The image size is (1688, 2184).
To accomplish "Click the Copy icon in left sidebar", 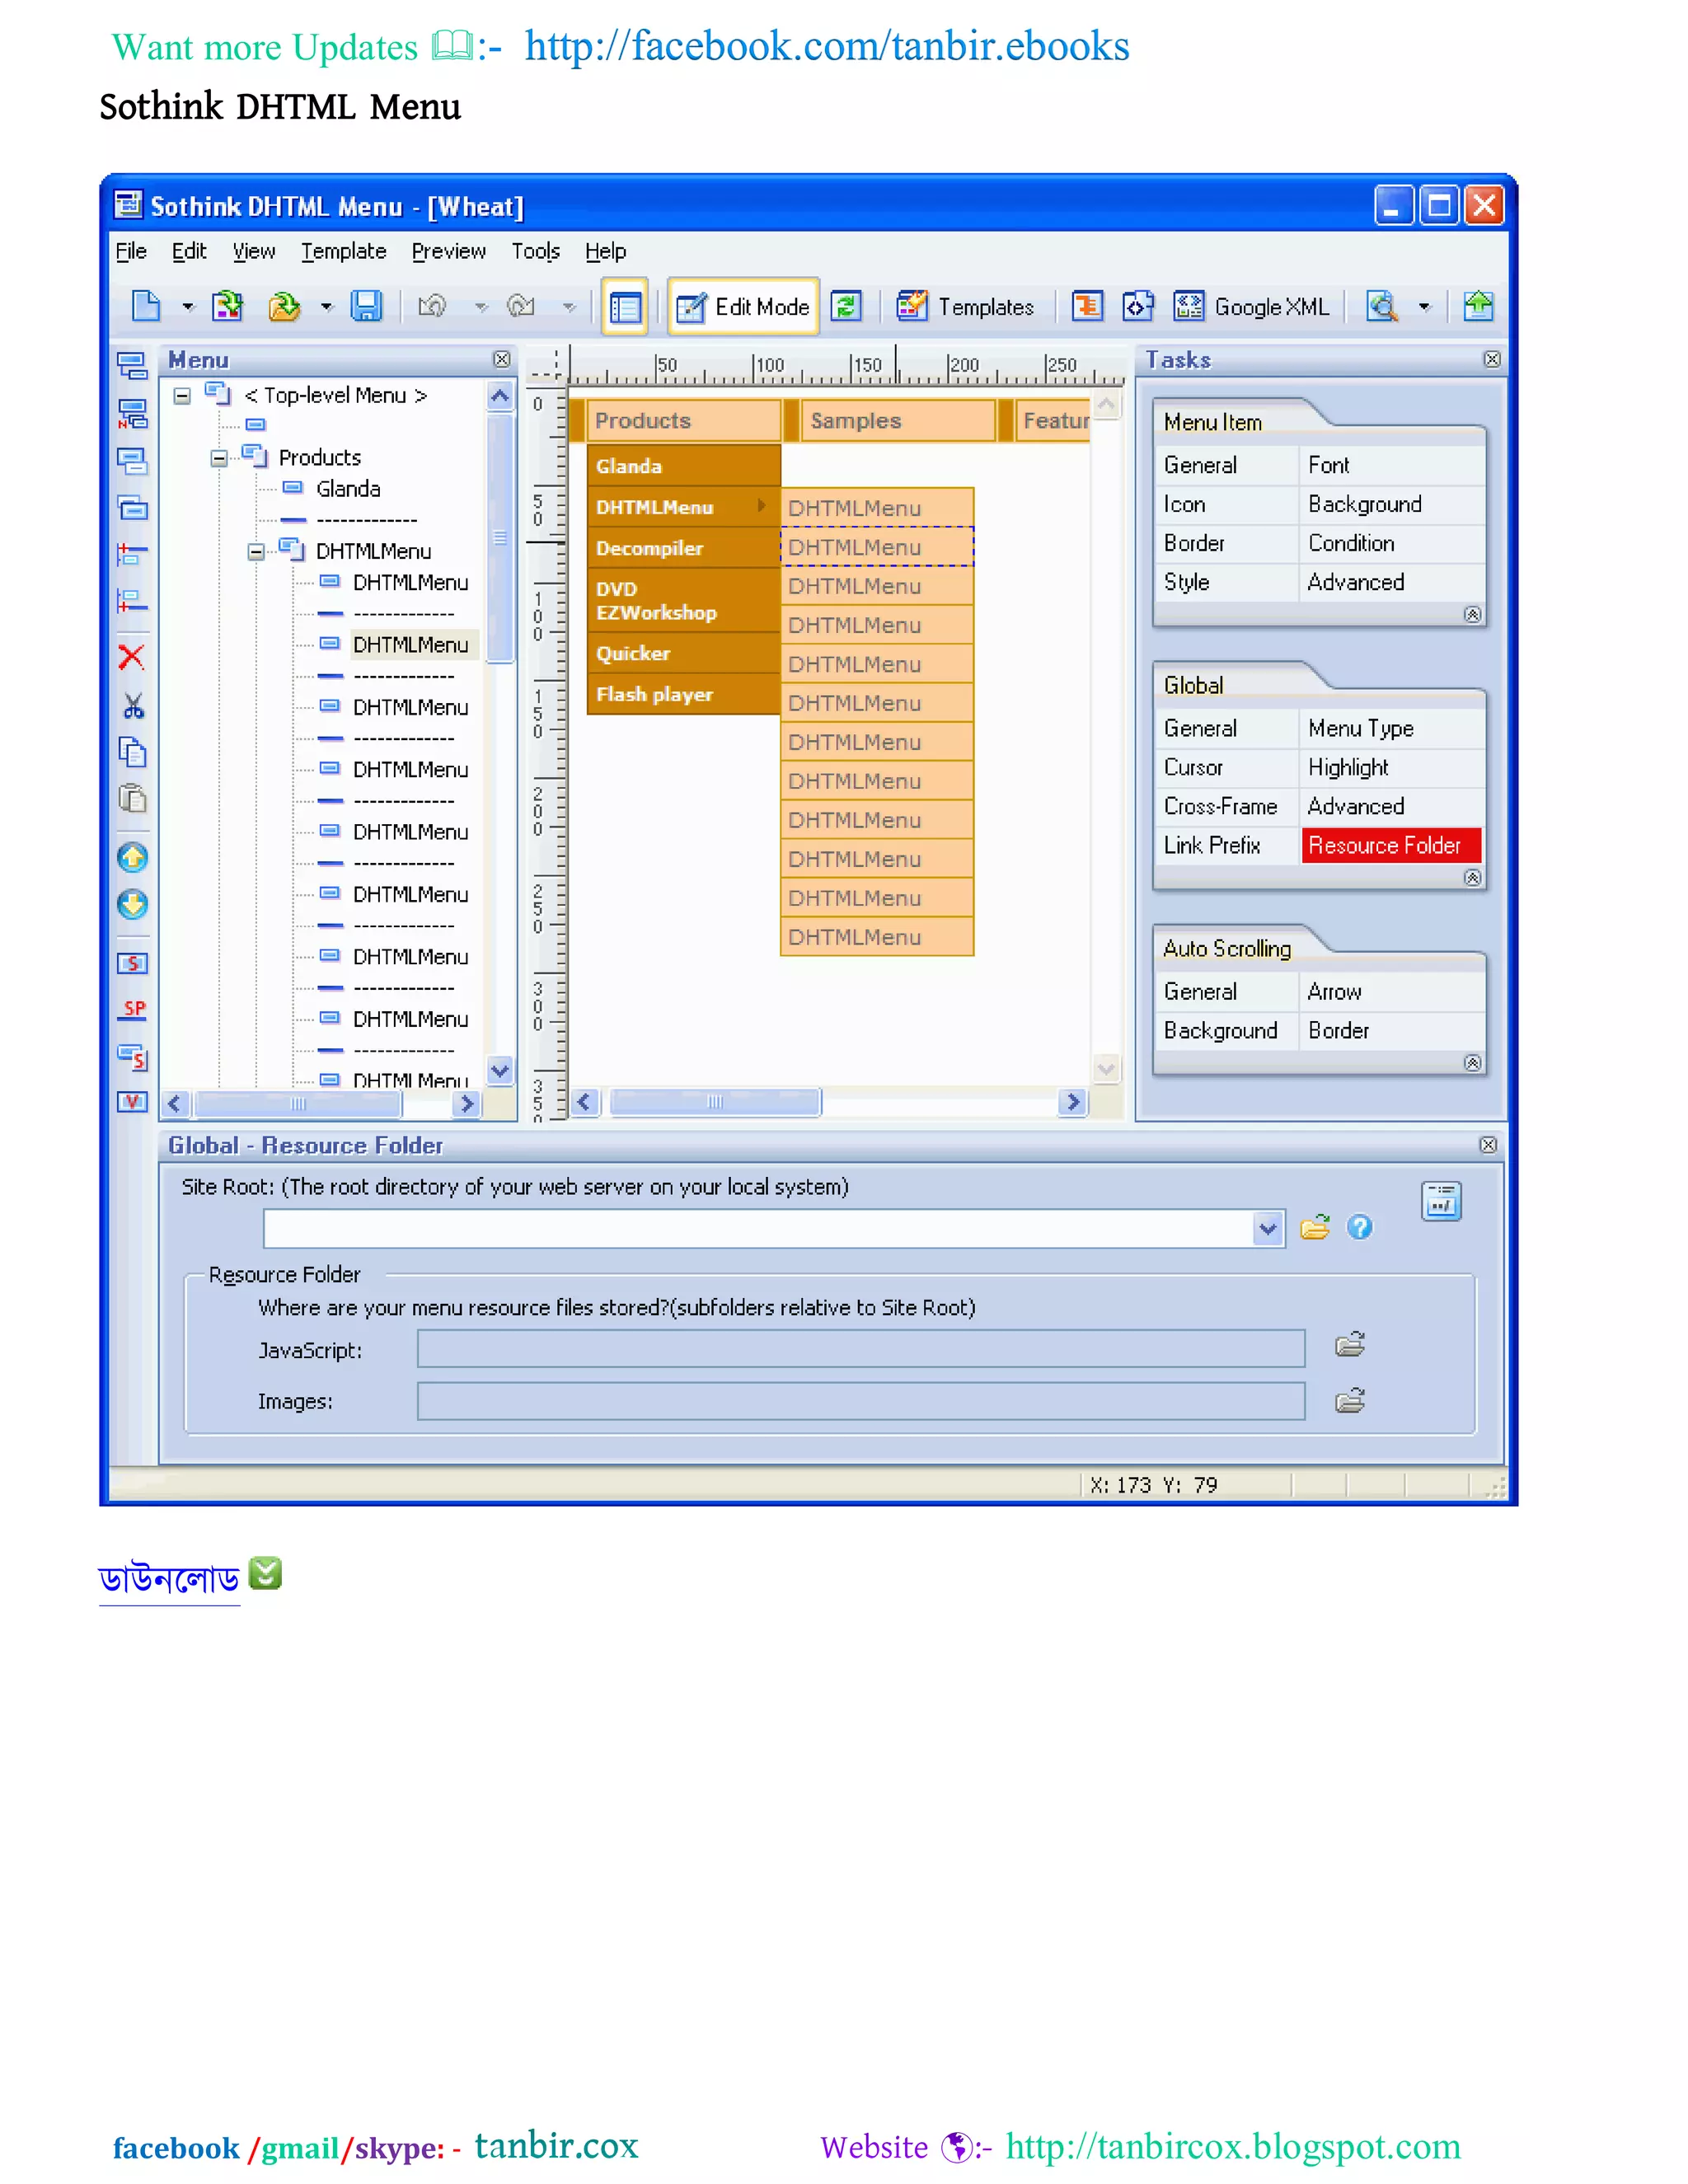I will [x=133, y=752].
